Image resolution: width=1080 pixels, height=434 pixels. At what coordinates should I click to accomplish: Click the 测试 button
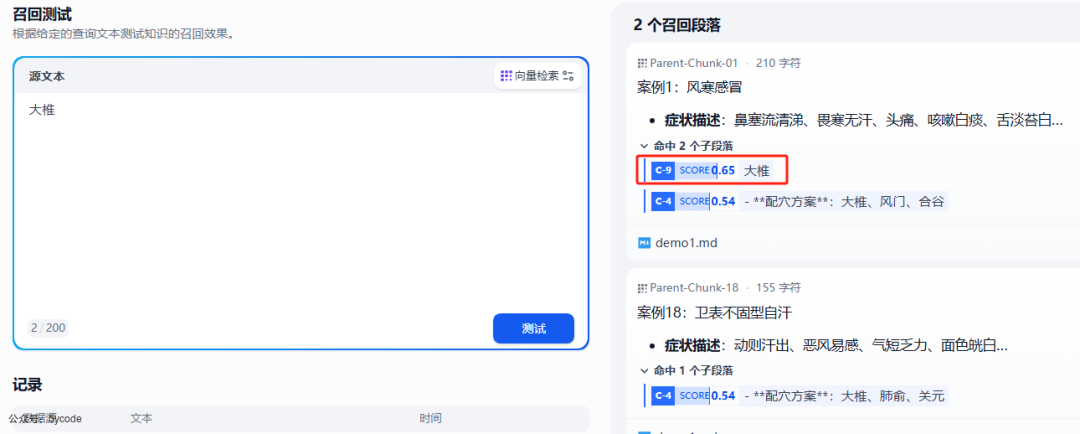click(x=533, y=329)
